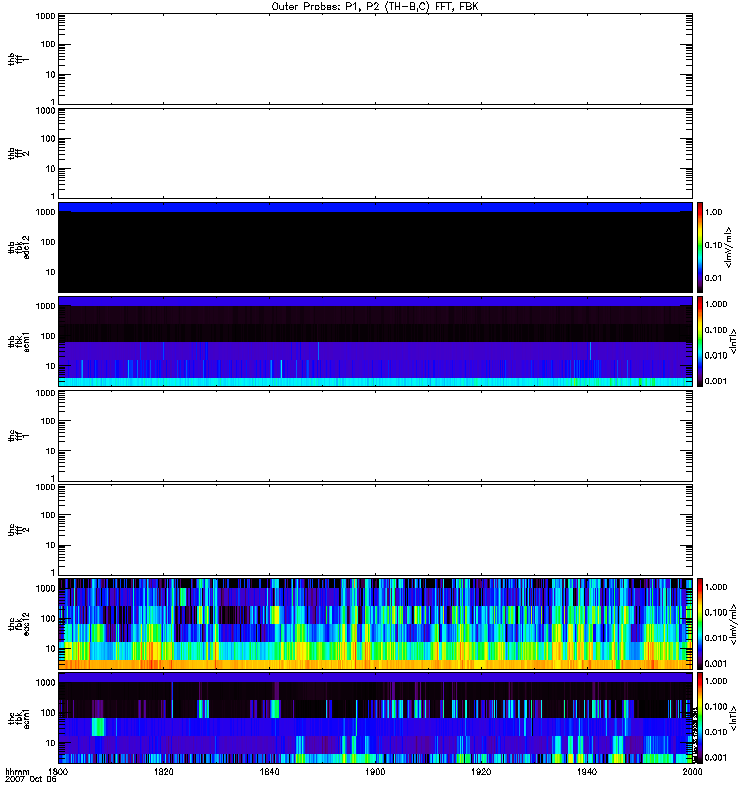Click the 1820 time axis label
Screen dimensions: 750x800
pos(164,774)
